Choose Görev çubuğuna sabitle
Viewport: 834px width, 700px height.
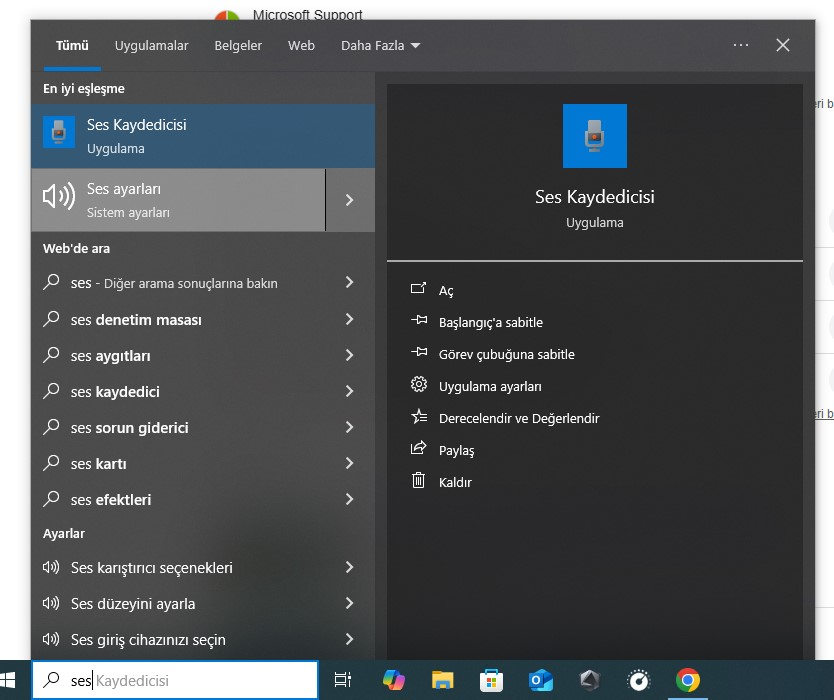pyautogui.click(x=506, y=354)
